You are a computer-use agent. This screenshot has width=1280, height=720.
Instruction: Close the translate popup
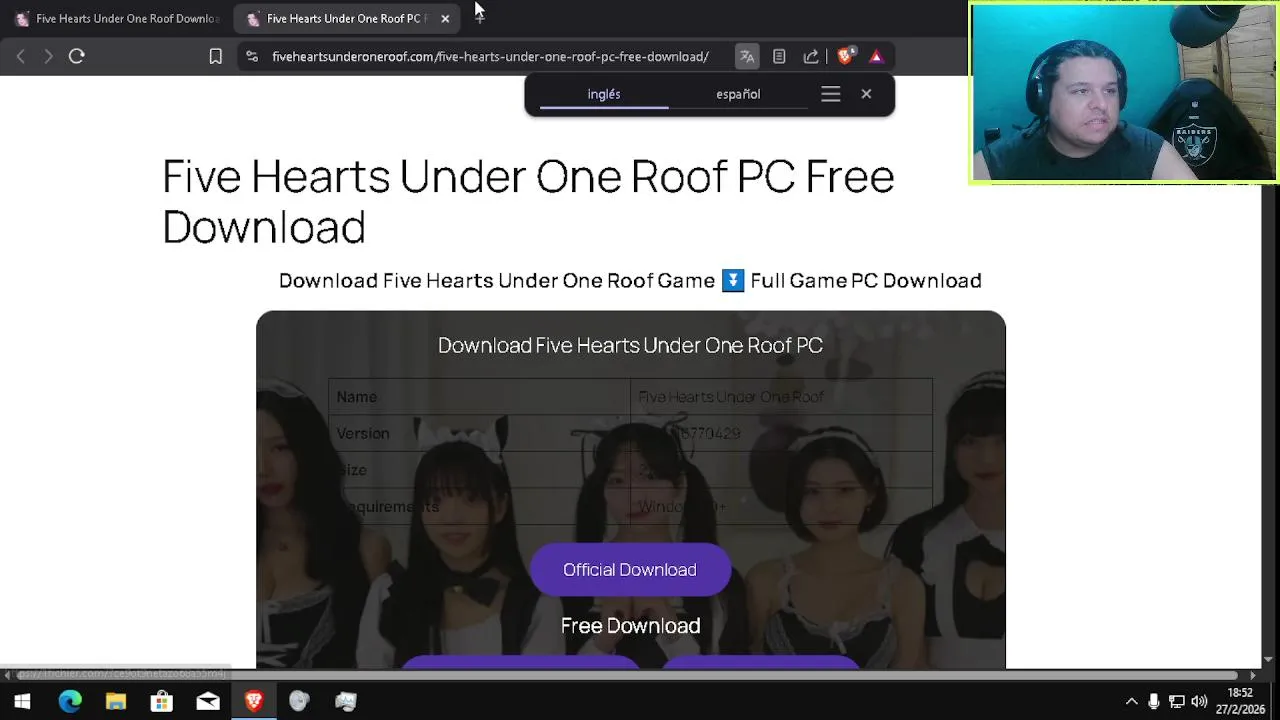pyautogui.click(x=866, y=94)
